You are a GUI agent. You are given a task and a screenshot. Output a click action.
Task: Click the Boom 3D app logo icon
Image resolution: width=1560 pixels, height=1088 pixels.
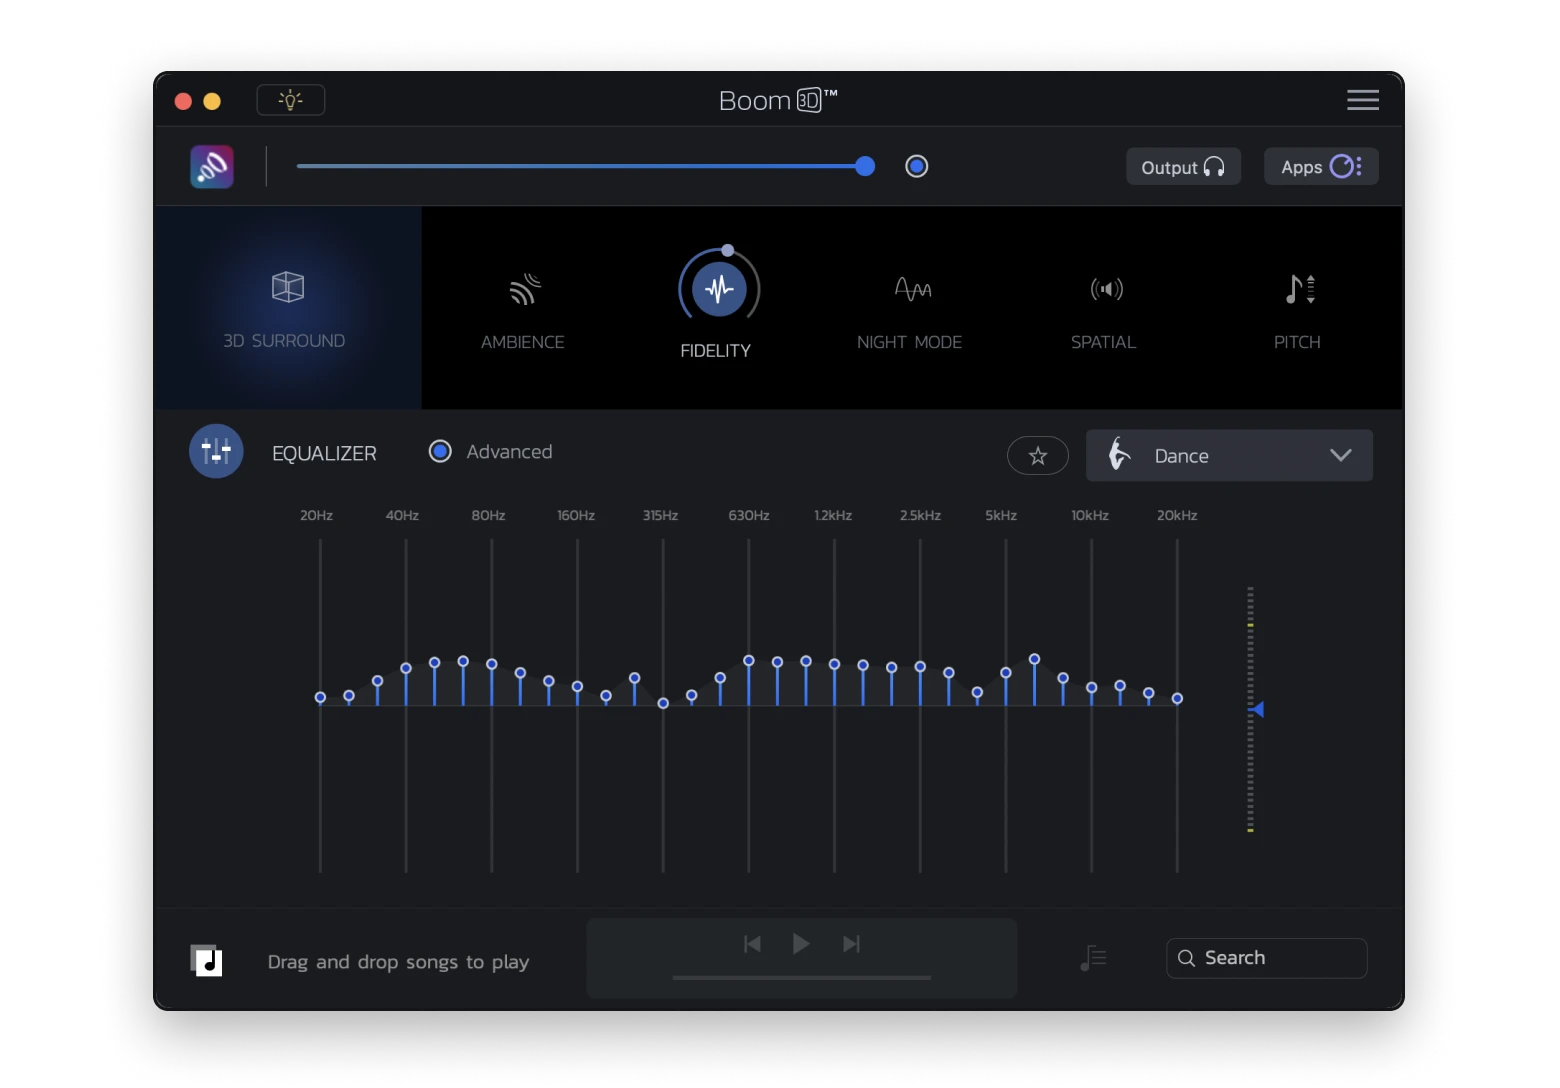[212, 167]
